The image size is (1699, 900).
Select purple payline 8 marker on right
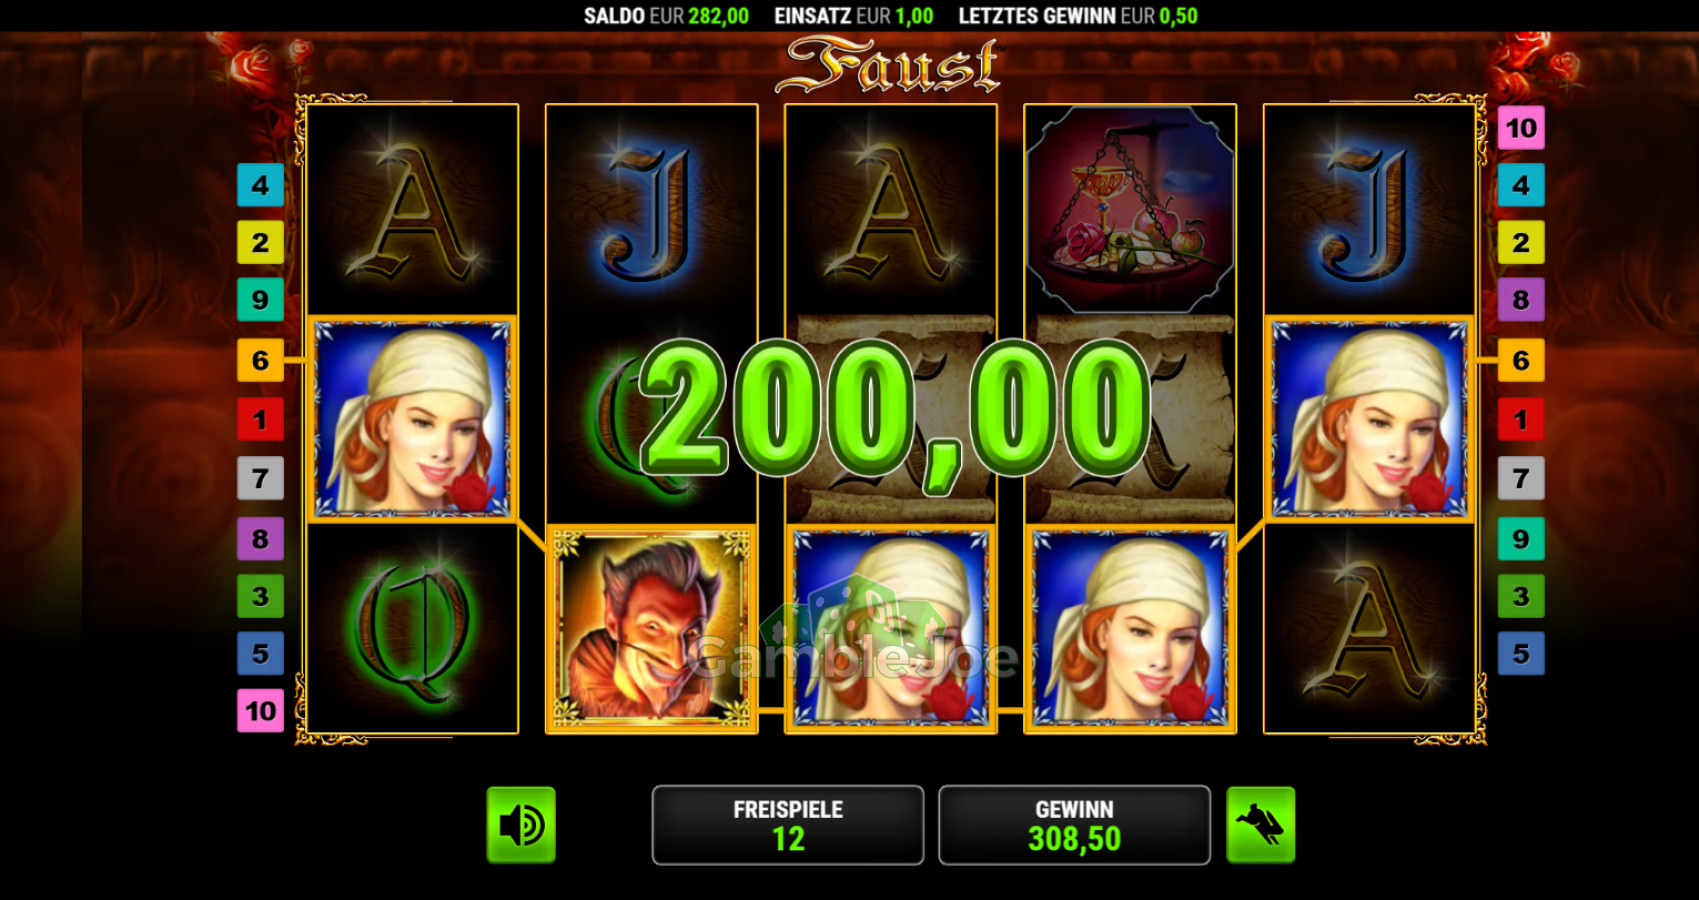pos(1521,300)
